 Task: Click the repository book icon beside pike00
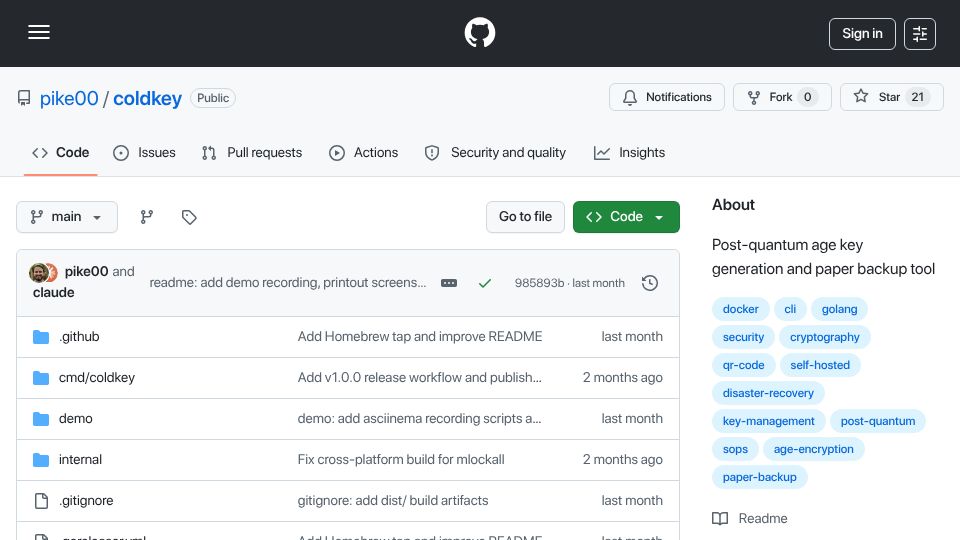point(24,98)
